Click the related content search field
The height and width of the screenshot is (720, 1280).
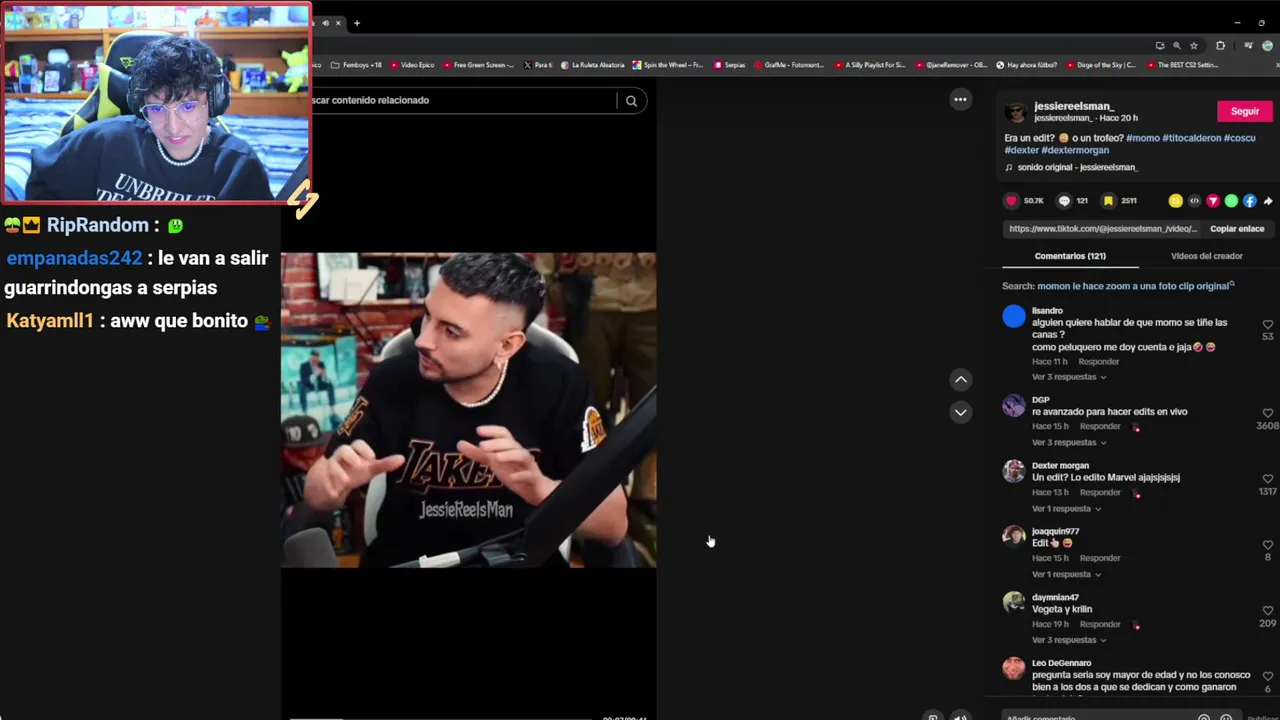(465, 100)
